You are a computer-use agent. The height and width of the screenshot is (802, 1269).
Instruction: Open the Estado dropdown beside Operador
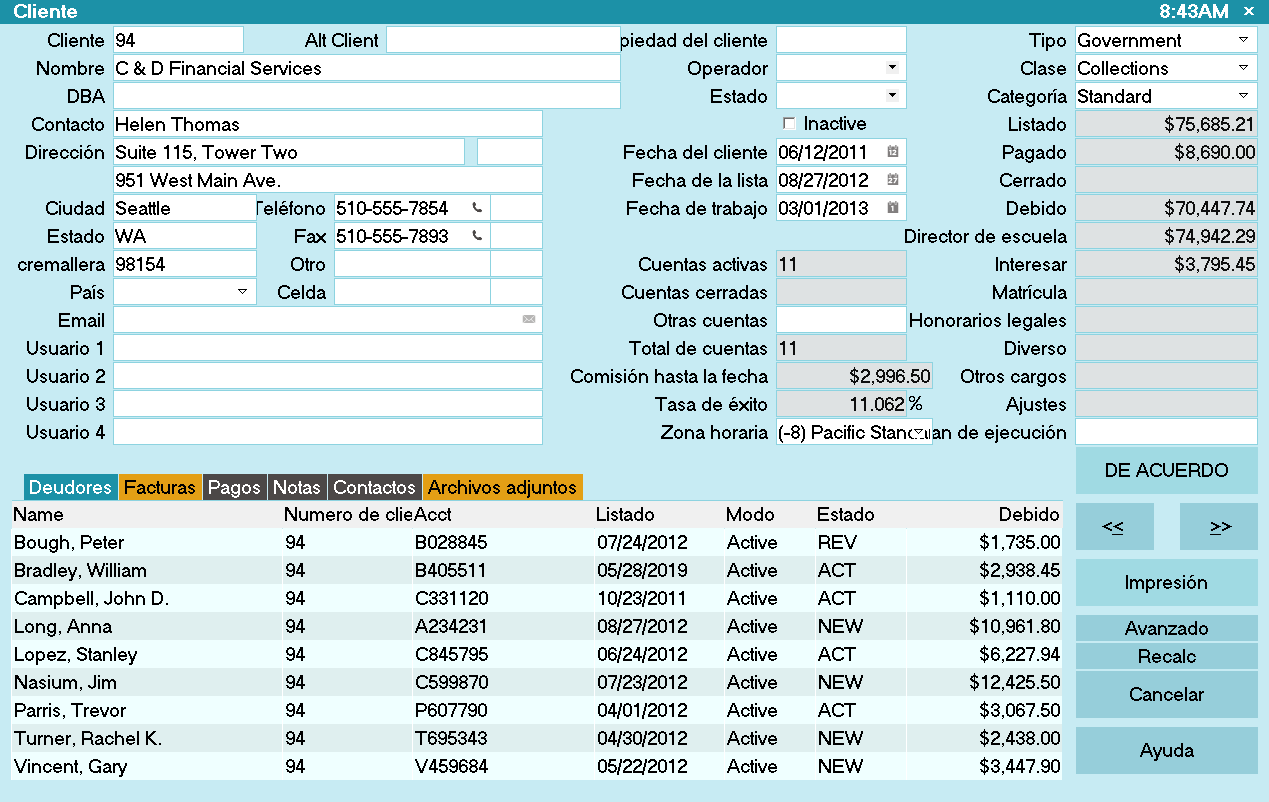click(891, 96)
